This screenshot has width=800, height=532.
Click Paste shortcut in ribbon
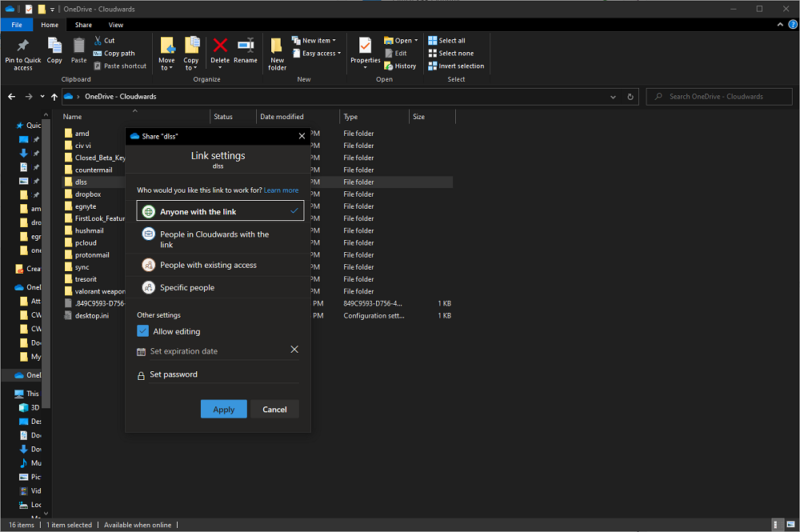pos(120,66)
